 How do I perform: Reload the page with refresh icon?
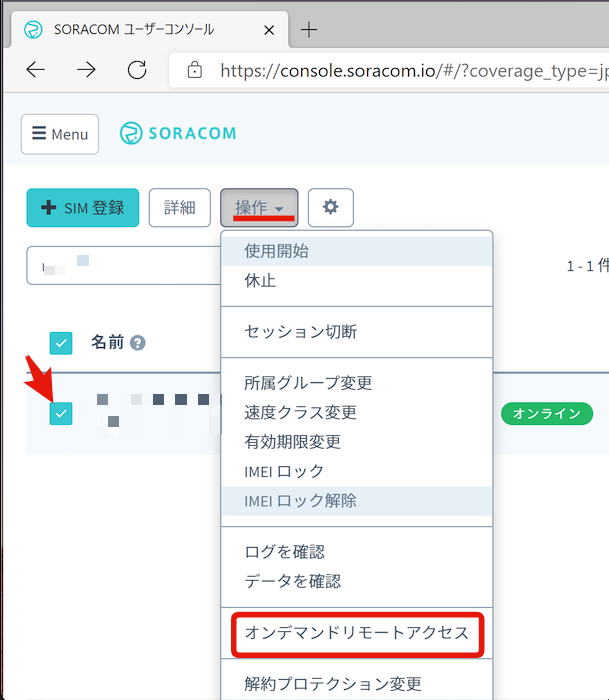[x=137, y=70]
